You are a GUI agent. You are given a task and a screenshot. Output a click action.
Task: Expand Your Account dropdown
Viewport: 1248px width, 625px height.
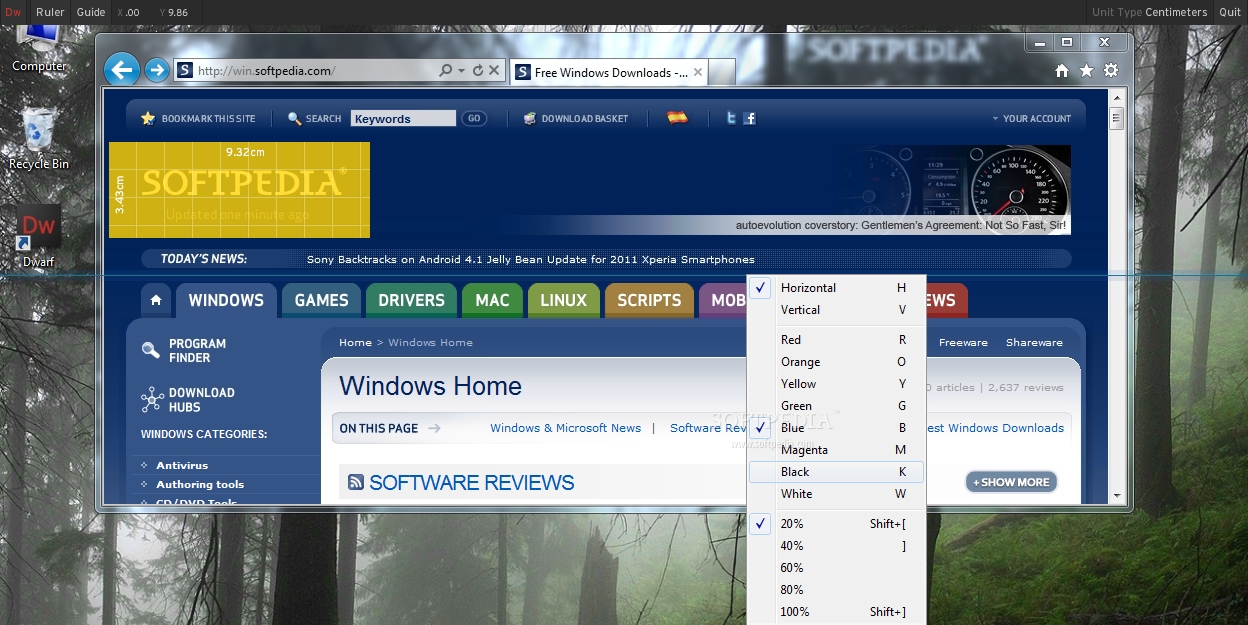(1031, 118)
